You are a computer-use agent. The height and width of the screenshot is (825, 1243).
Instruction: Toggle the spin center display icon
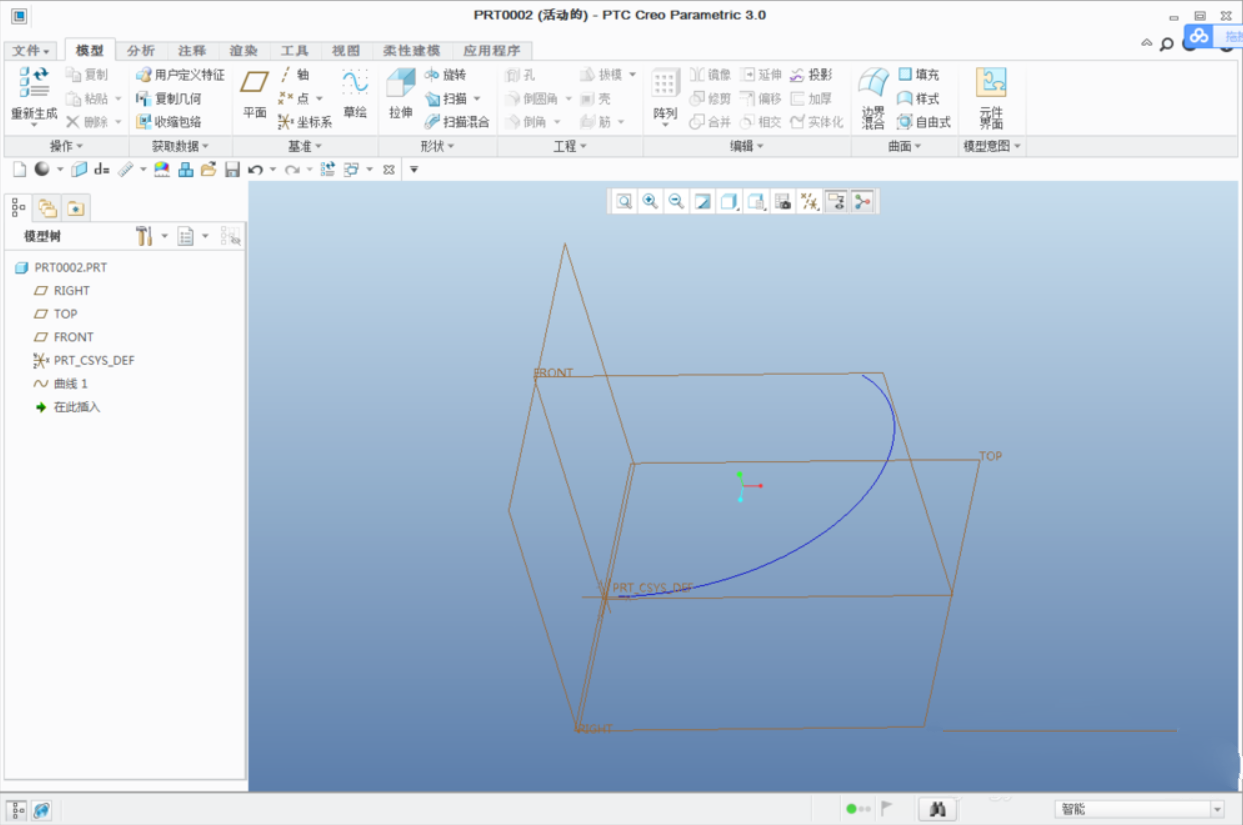click(x=862, y=201)
